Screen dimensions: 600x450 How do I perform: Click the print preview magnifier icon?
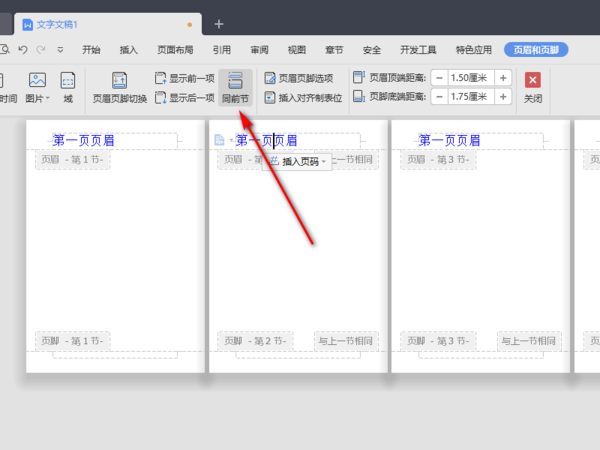(5, 49)
